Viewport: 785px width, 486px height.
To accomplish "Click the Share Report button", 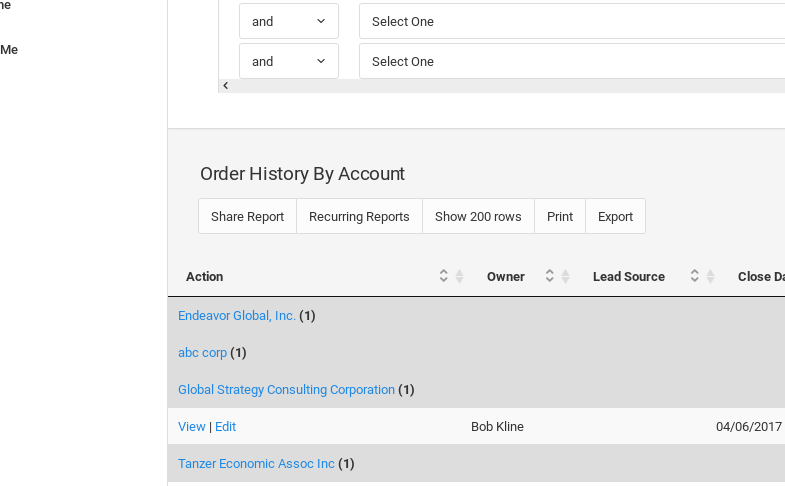I will [247, 216].
